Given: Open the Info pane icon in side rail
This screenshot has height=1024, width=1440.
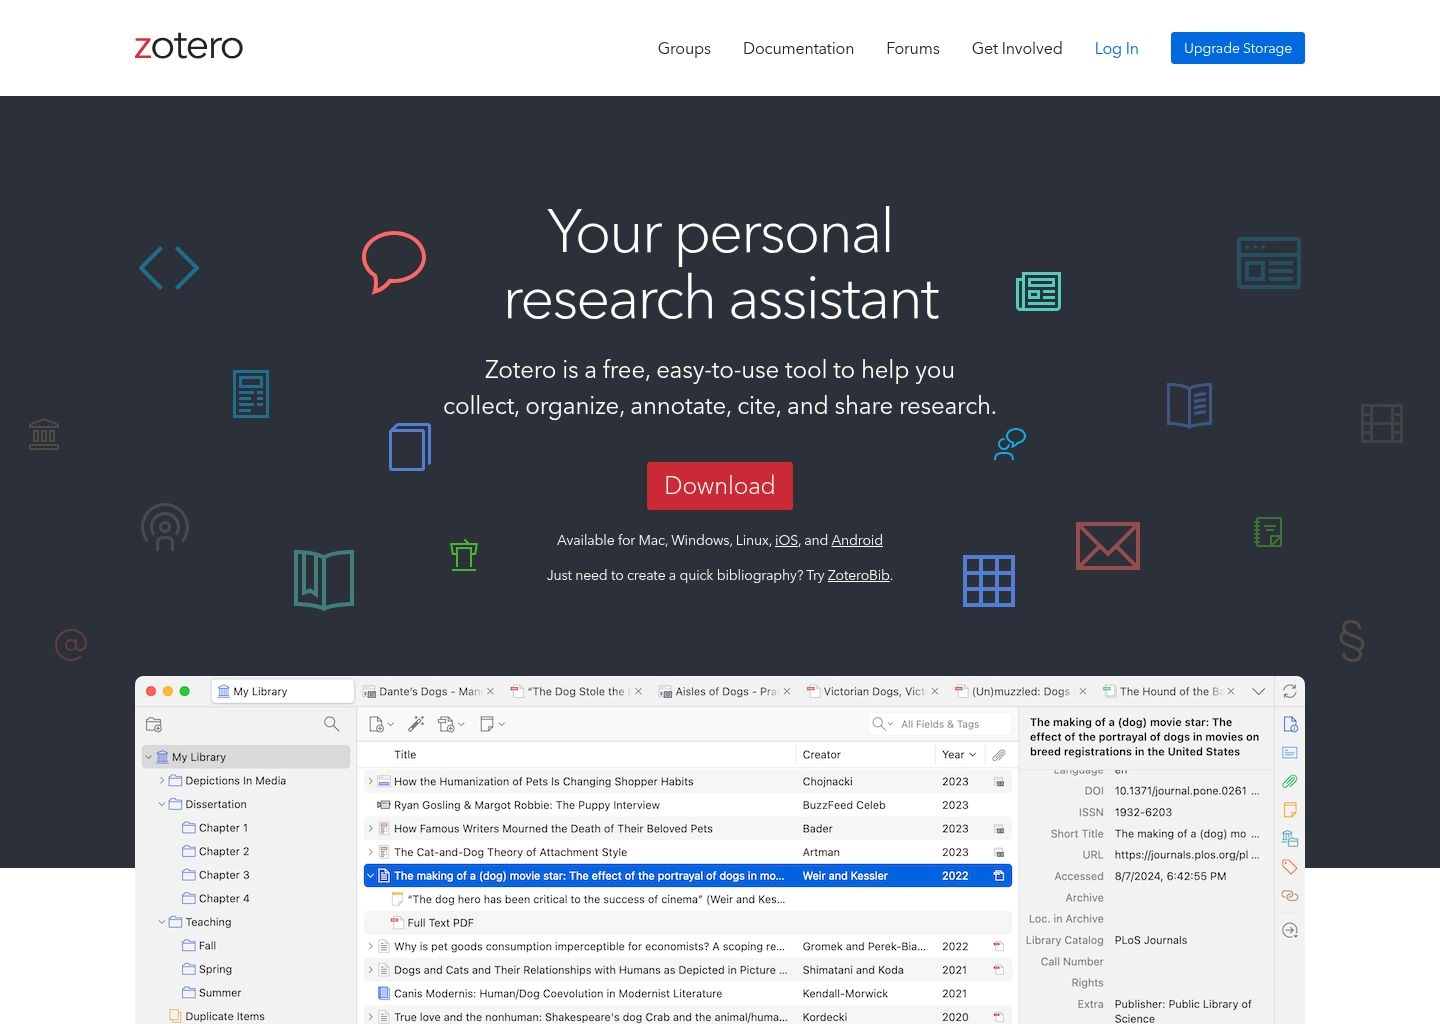Looking at the screenshot, I should pyautogui.click(x=1290, y=724).
